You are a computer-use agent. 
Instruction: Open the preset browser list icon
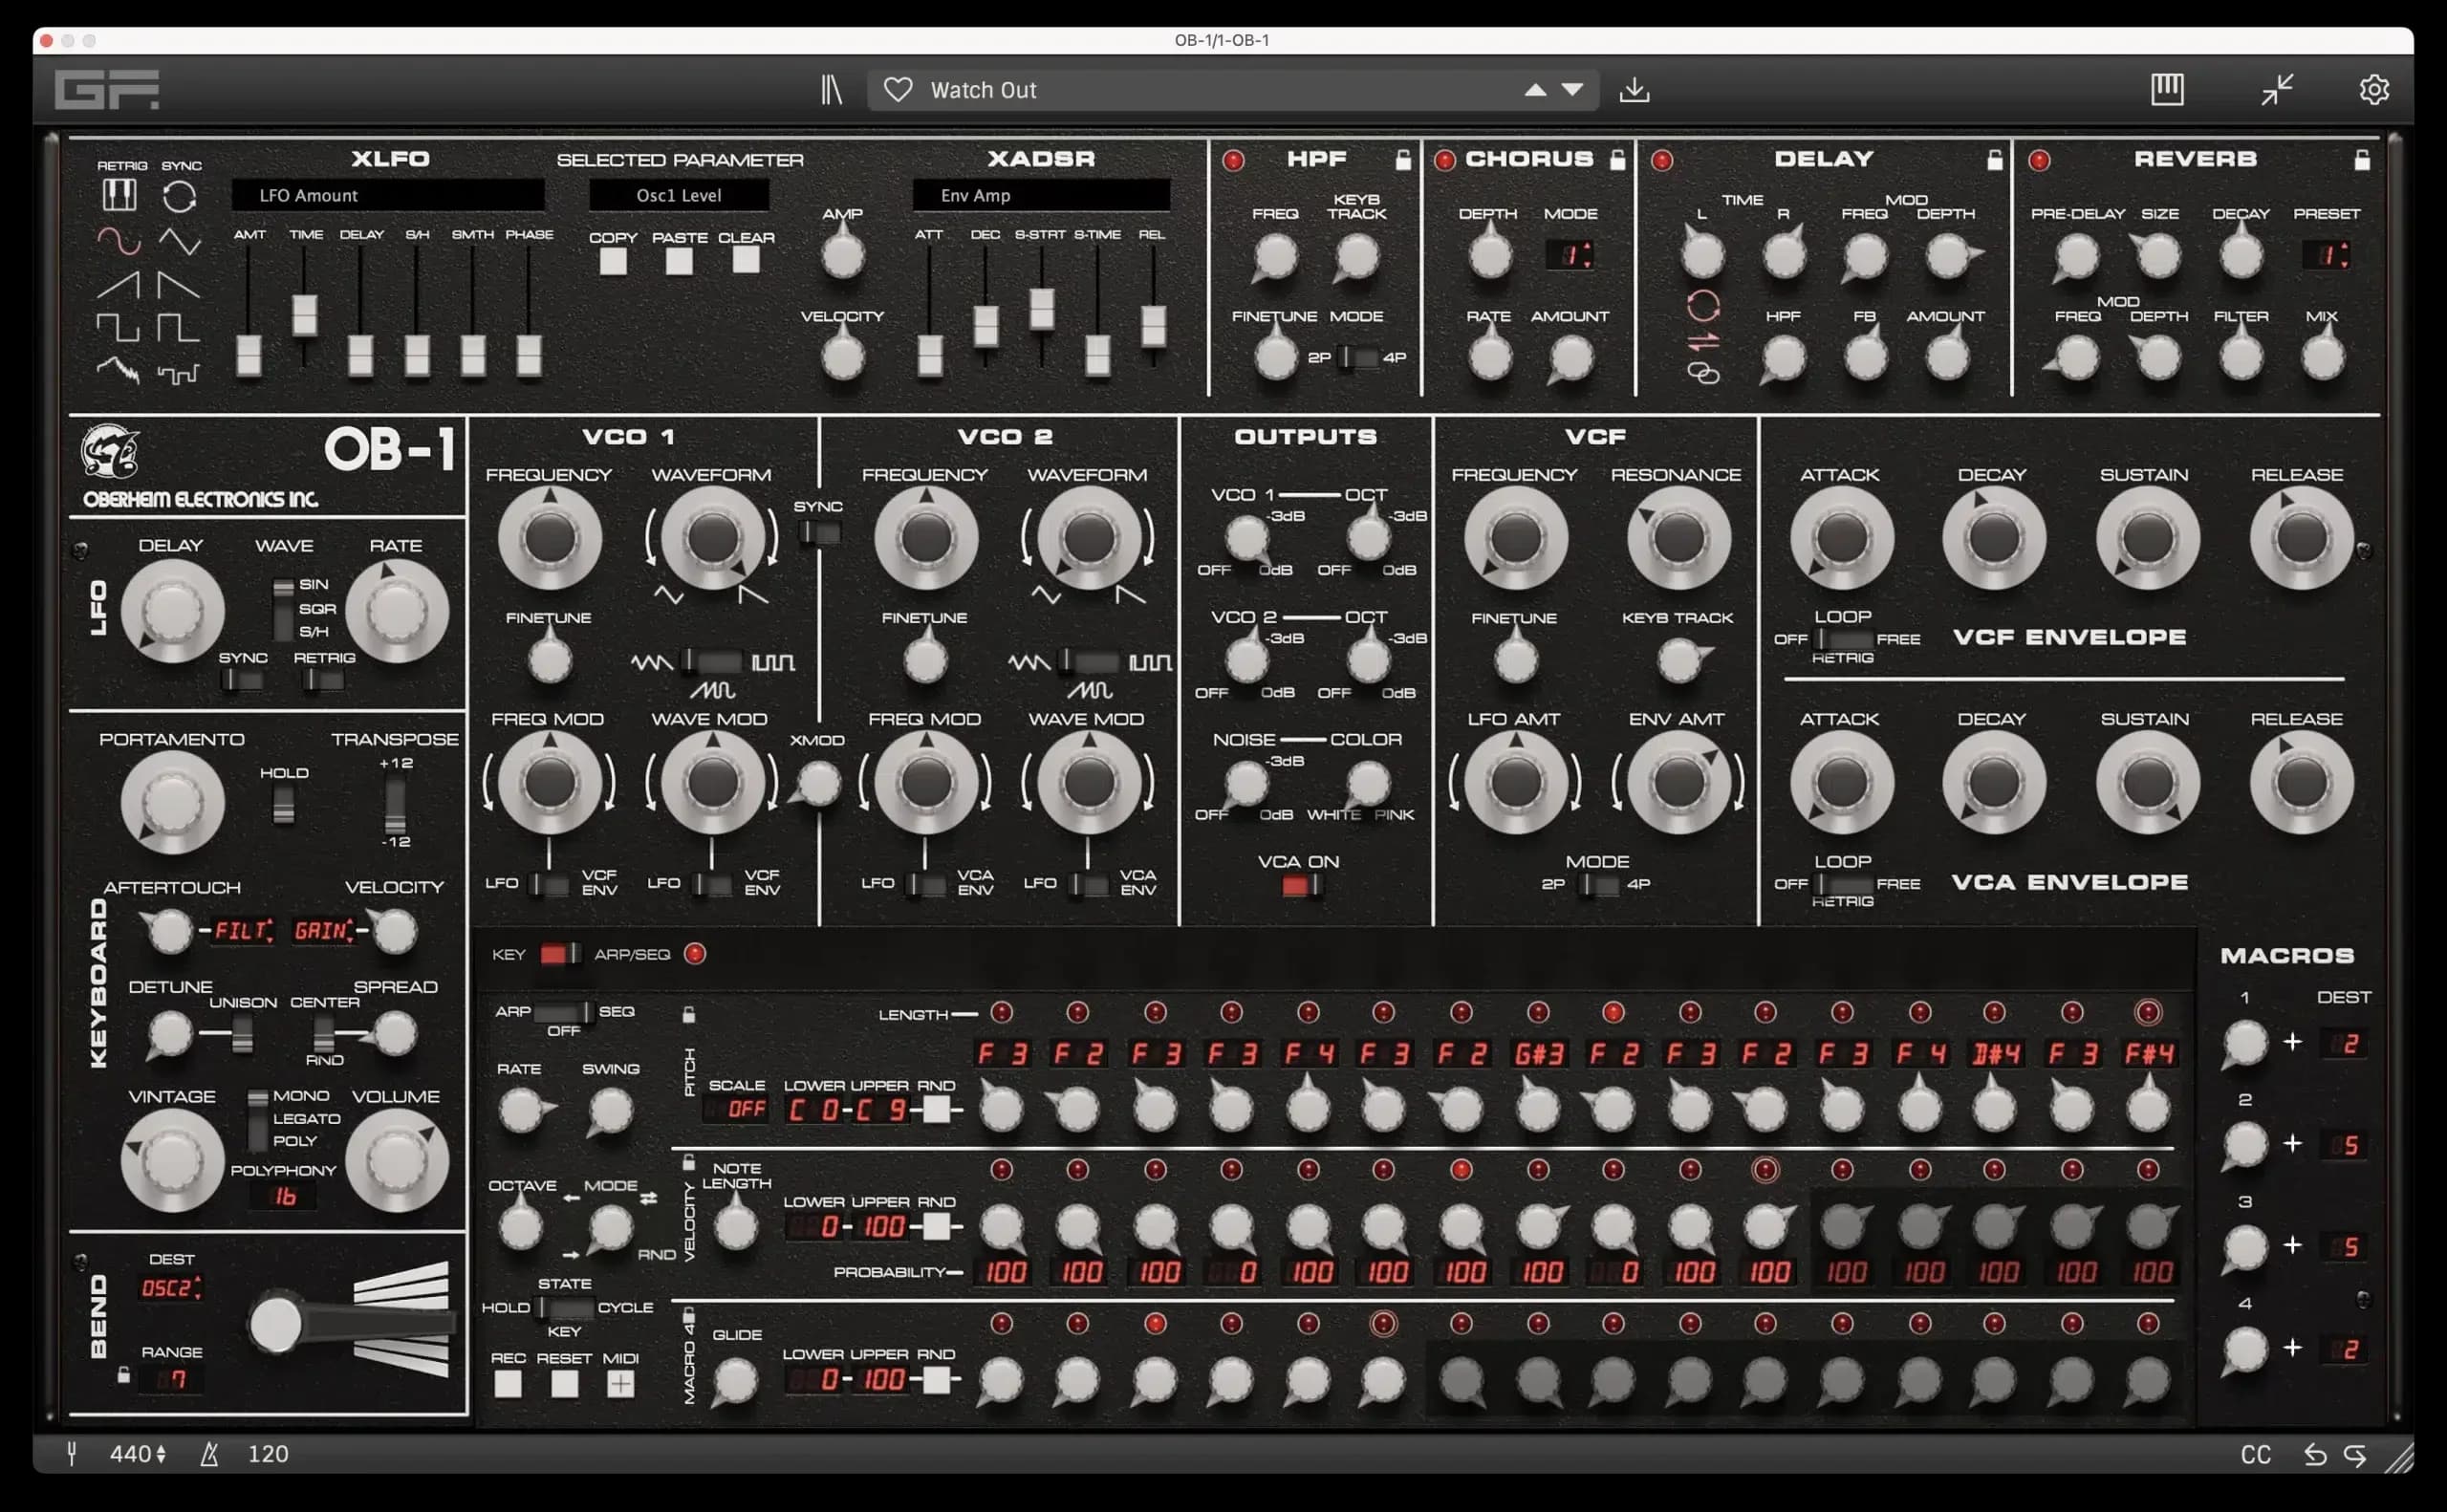click(832, 89)
